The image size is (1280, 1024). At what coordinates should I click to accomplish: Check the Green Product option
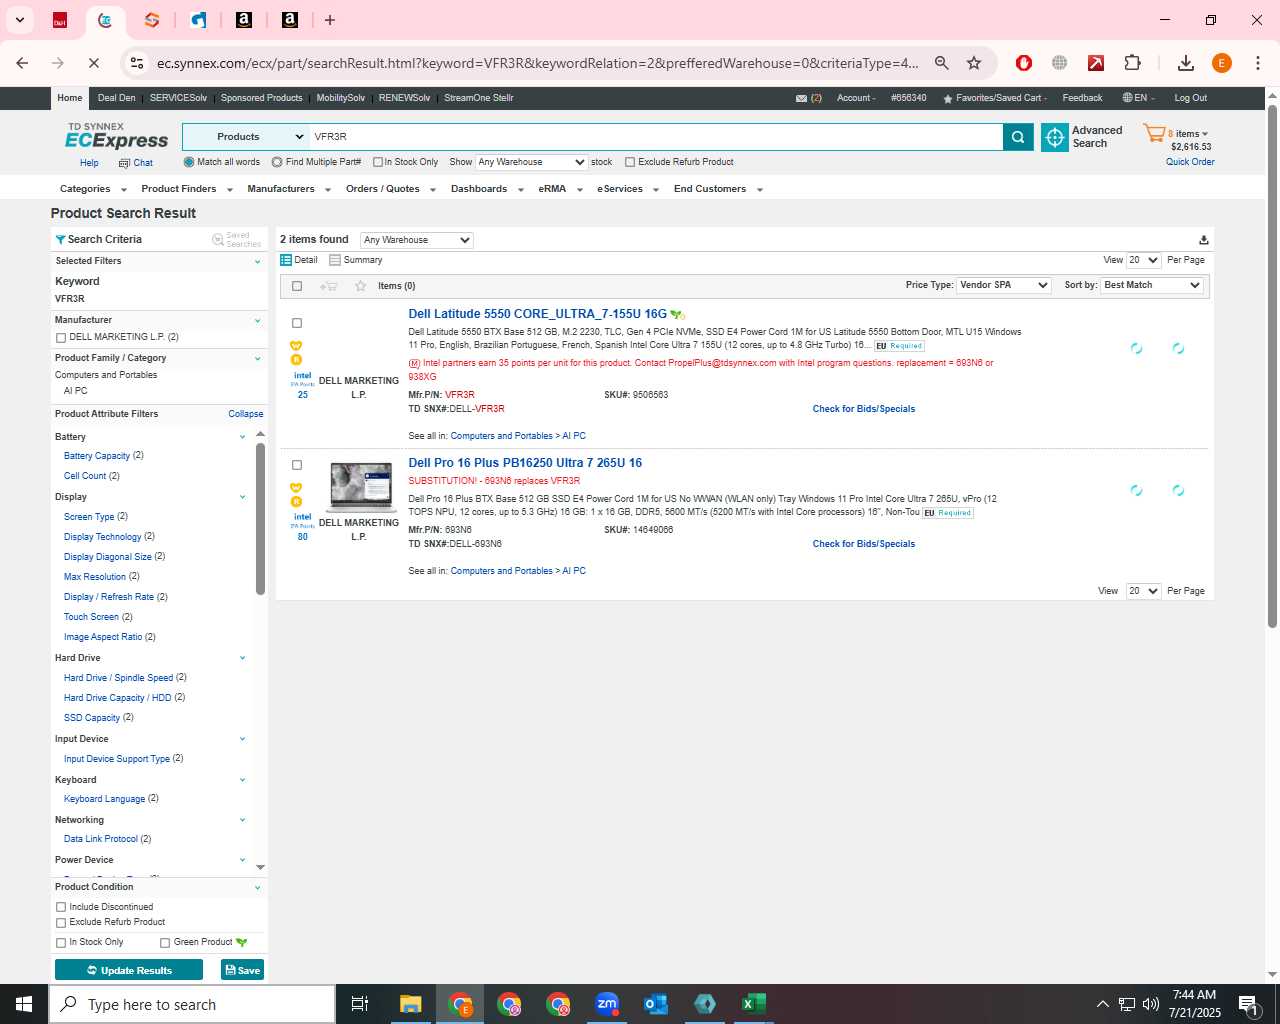tap(165, 943)
